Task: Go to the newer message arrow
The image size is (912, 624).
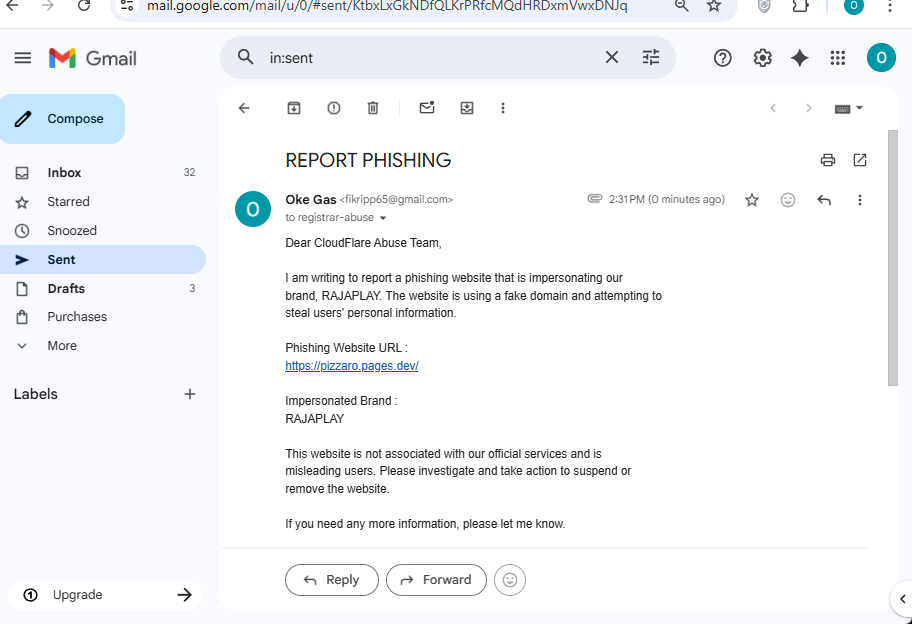Action: pyautogui.click(x=773, y=108)
